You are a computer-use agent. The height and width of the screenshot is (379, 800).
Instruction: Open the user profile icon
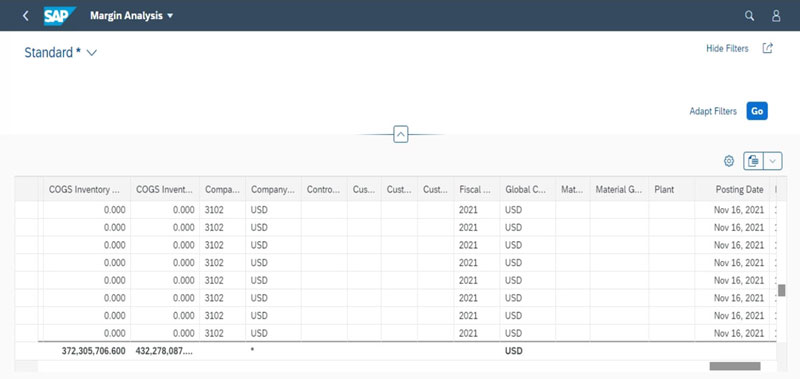[776, 16]
